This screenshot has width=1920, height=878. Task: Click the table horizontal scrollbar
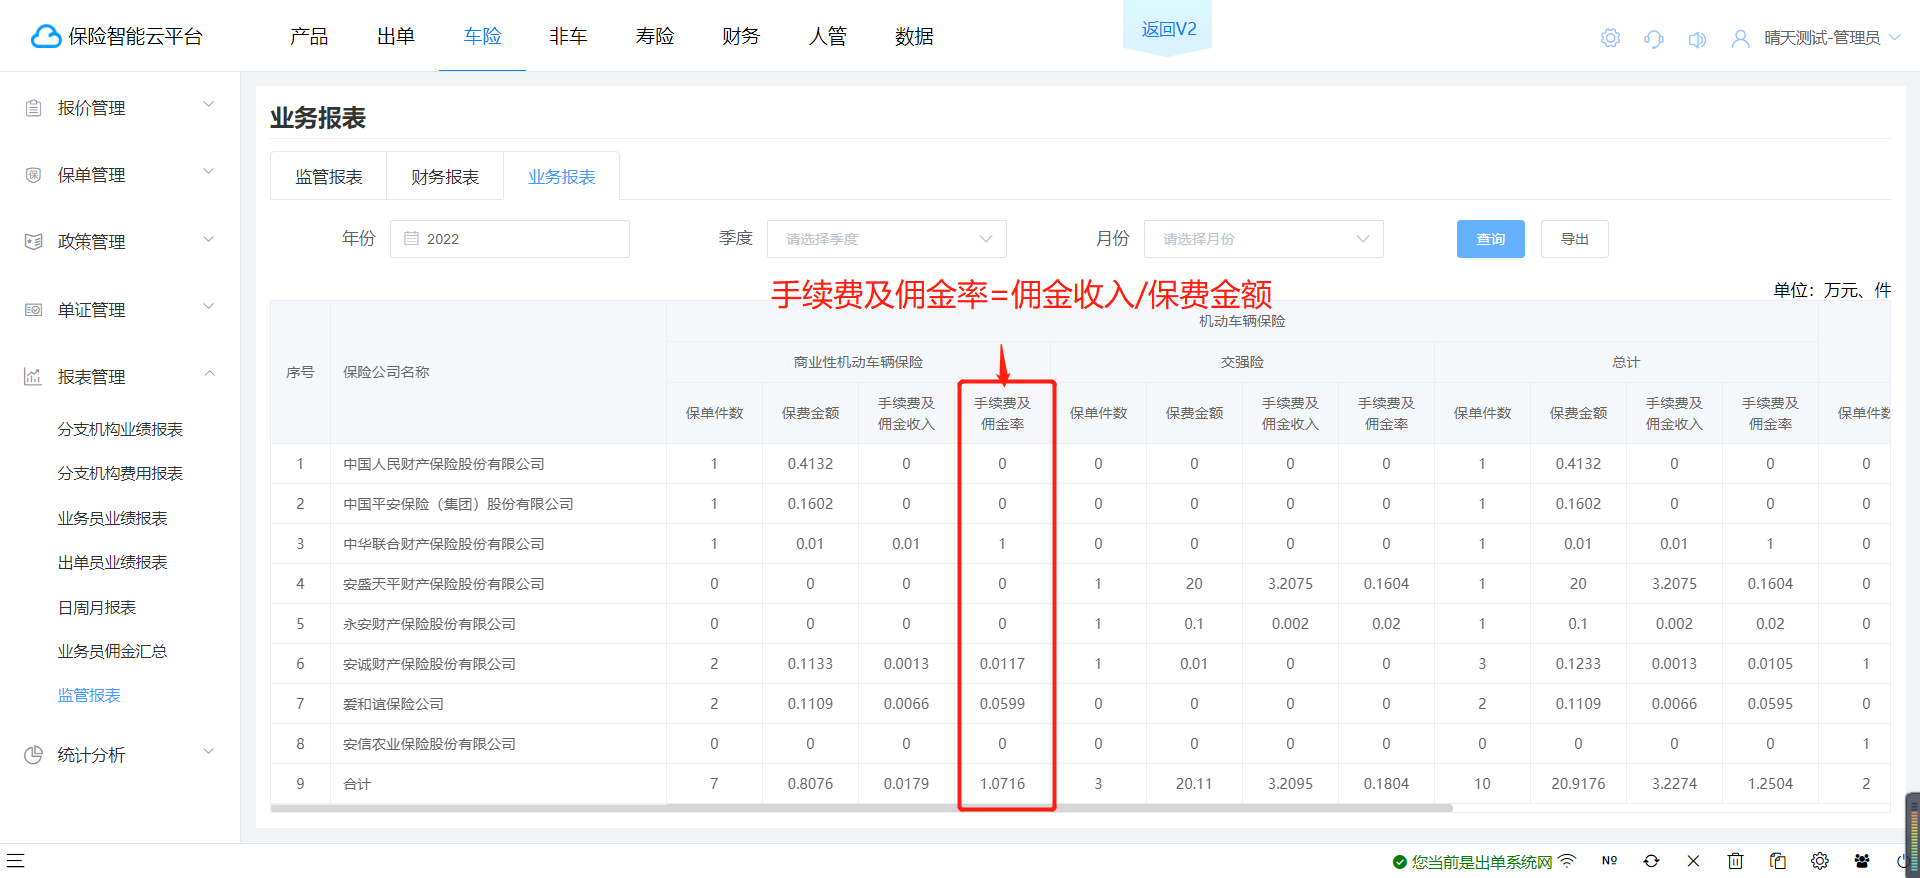click(861, 808)
